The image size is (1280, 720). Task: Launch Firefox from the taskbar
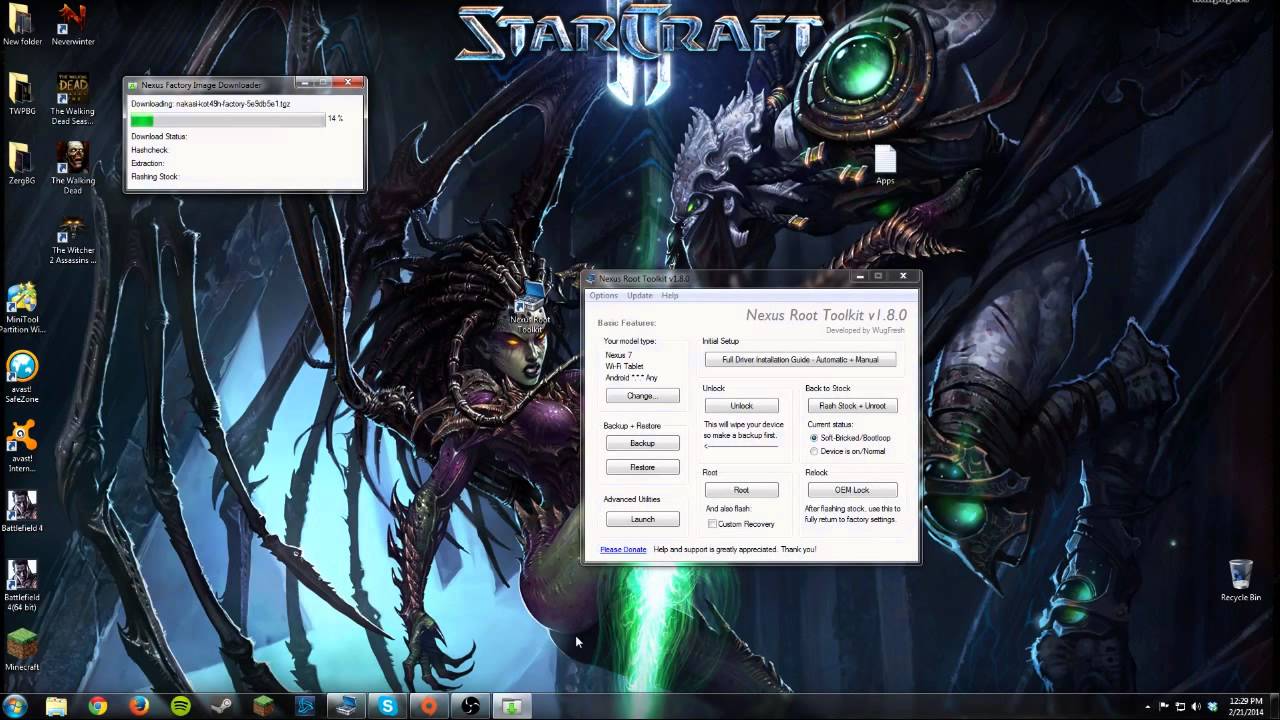139,706
